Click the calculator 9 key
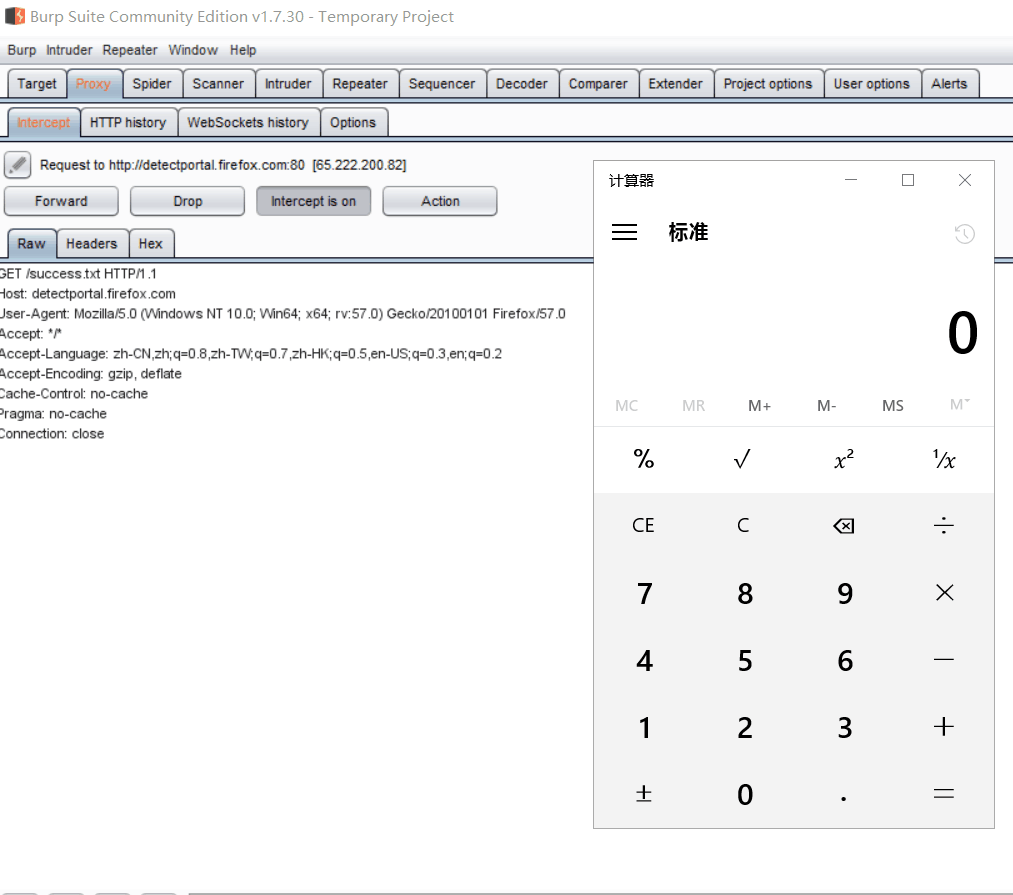This screenshot has height=895, width=1013. pyautogui.click(x=843, y=593)
